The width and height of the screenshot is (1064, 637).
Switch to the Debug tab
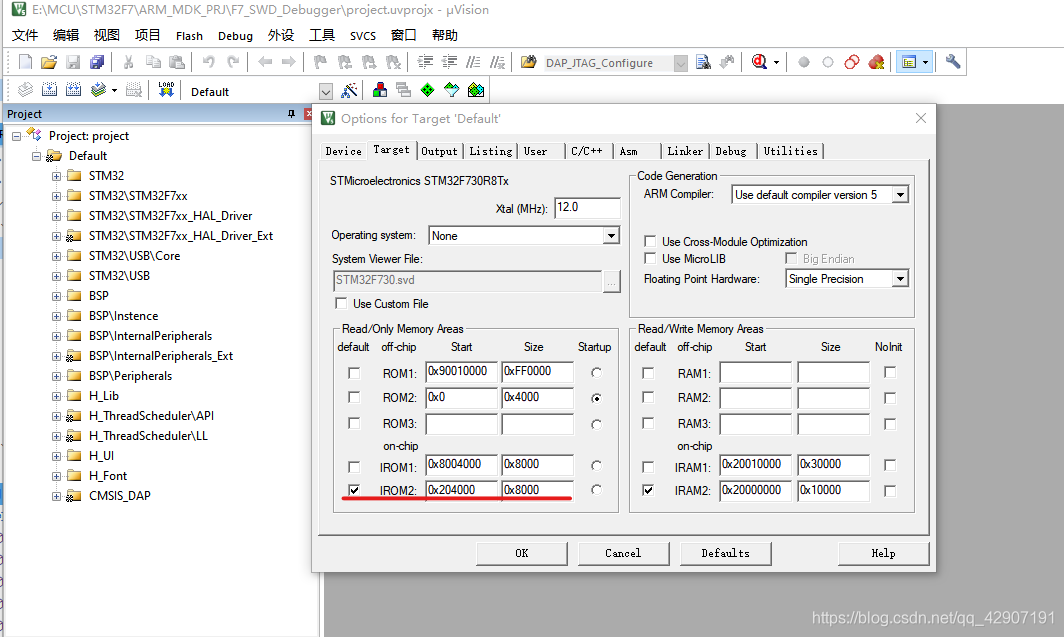(x=731, y=151)
